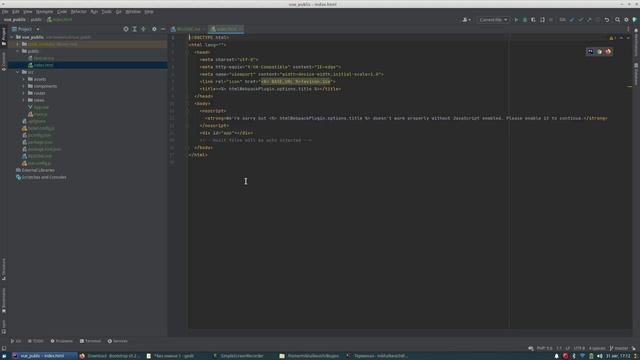Click UTF-8 encoding in status bar
640x360 pixels.
pos(579,348)
